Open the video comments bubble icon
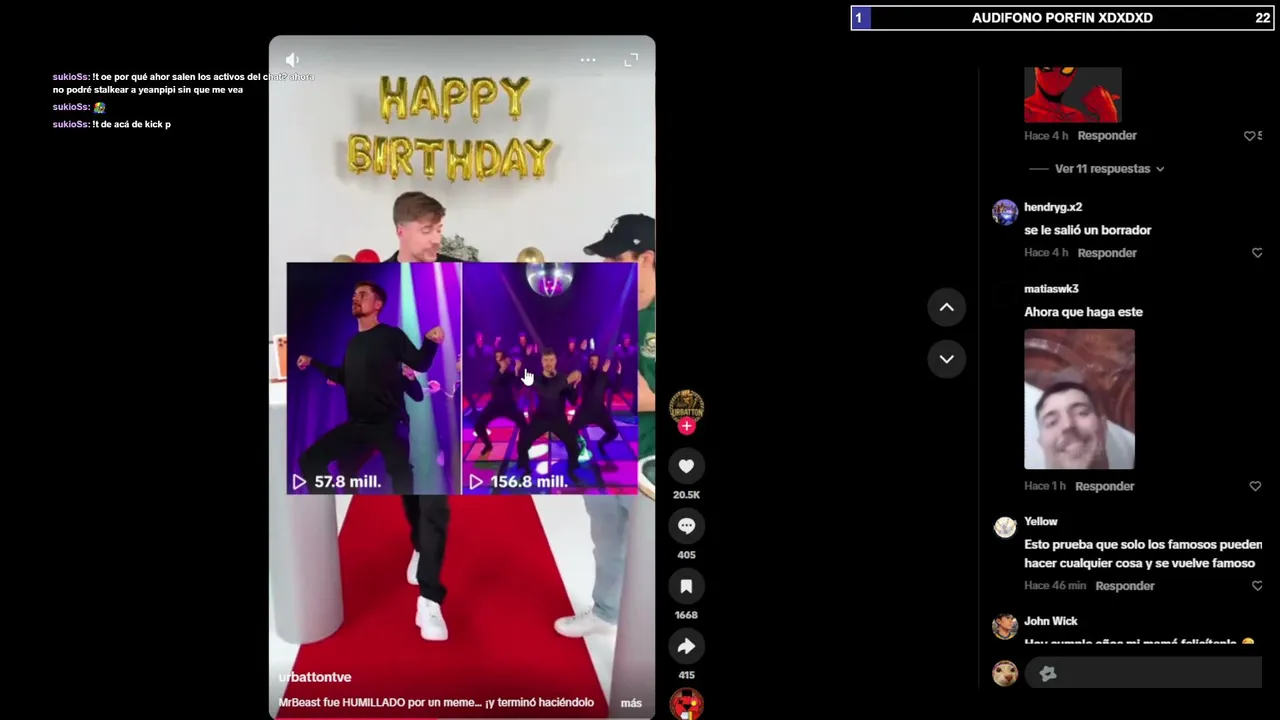 (x=686, y=526)
